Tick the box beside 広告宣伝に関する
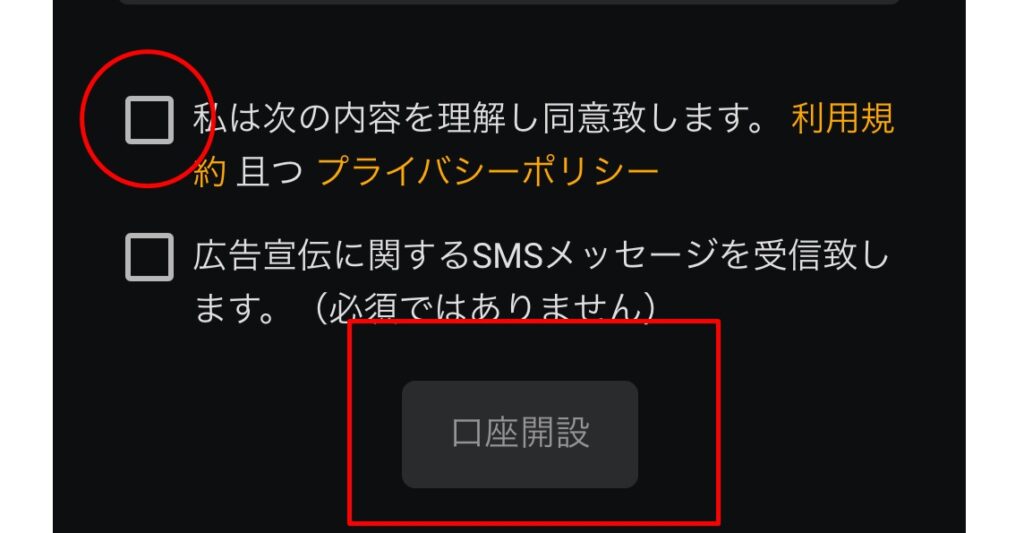The height and width of the screenshot is (533, 1024). [x=150, y=257]
